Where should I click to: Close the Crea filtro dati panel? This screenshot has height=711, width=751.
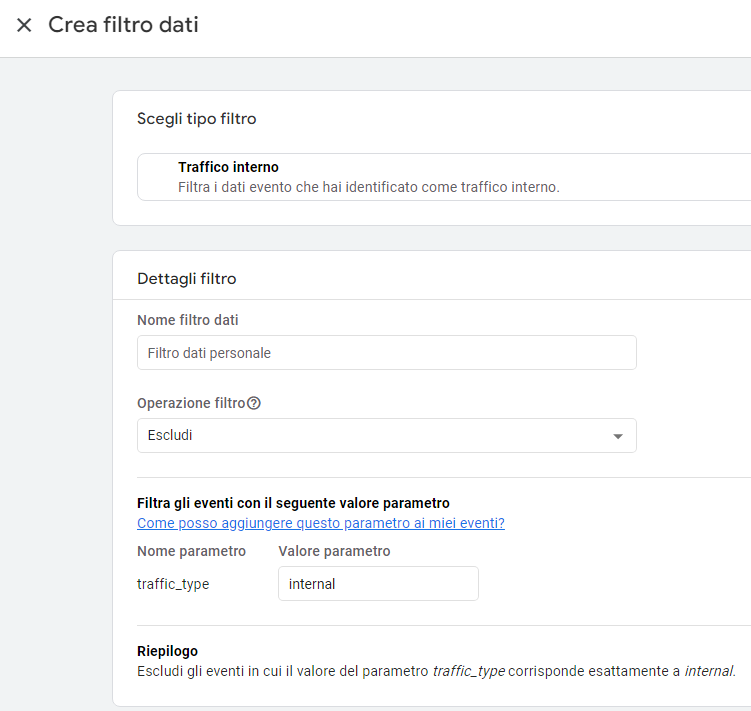24,25
